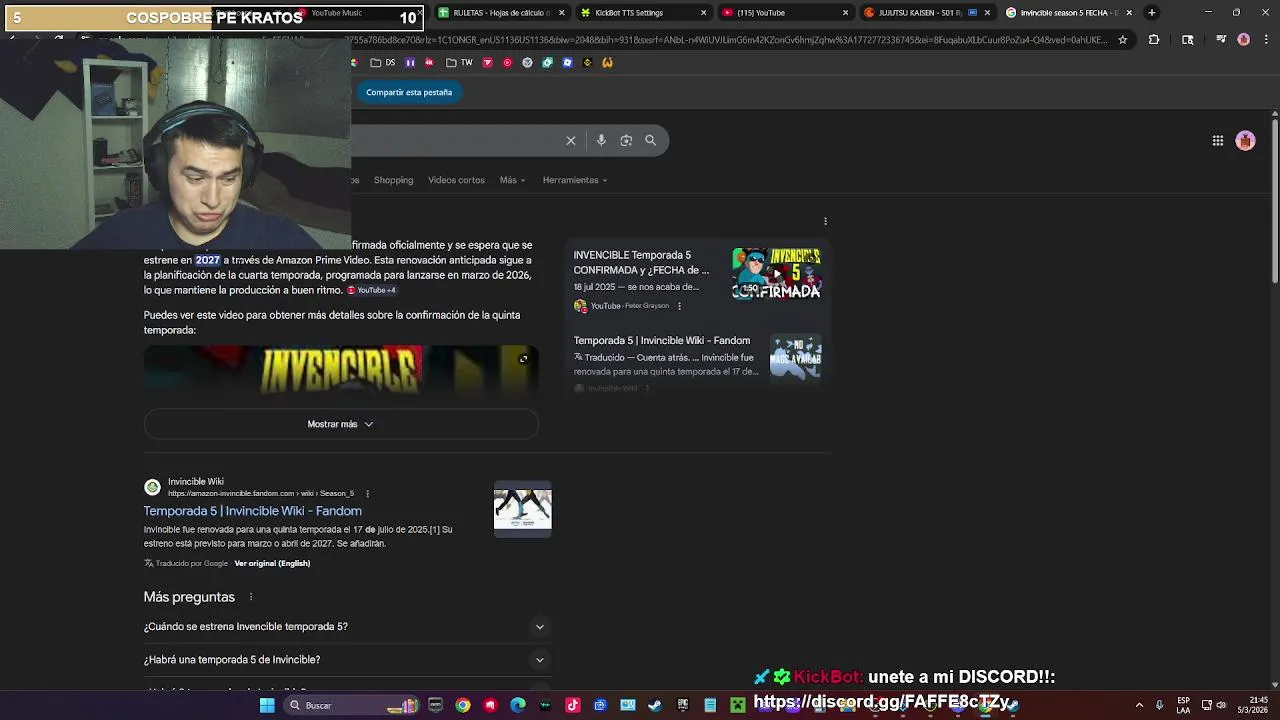The image size is (1280, 720).
Task: Expand ¿Cuándo se estrena Invencible temporada 5?
Action: (346, 627)
